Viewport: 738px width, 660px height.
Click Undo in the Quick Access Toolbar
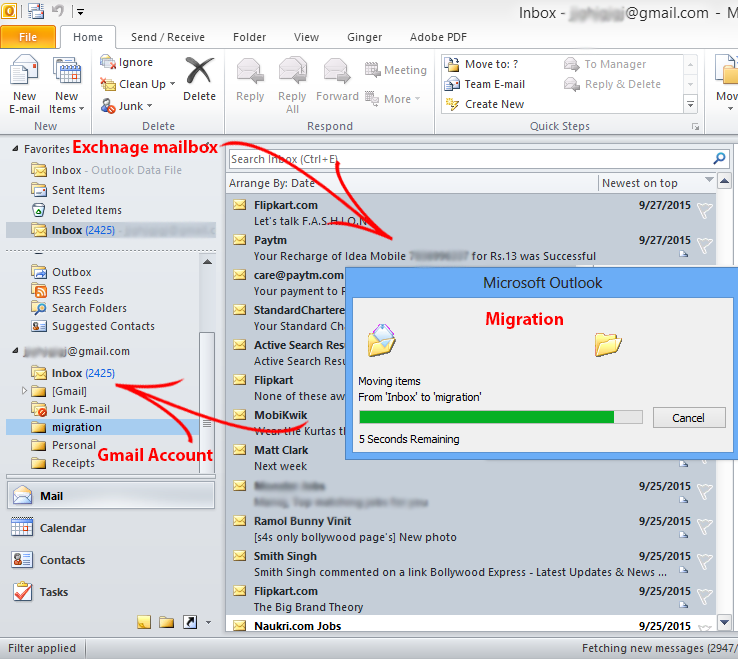point(57,11)
